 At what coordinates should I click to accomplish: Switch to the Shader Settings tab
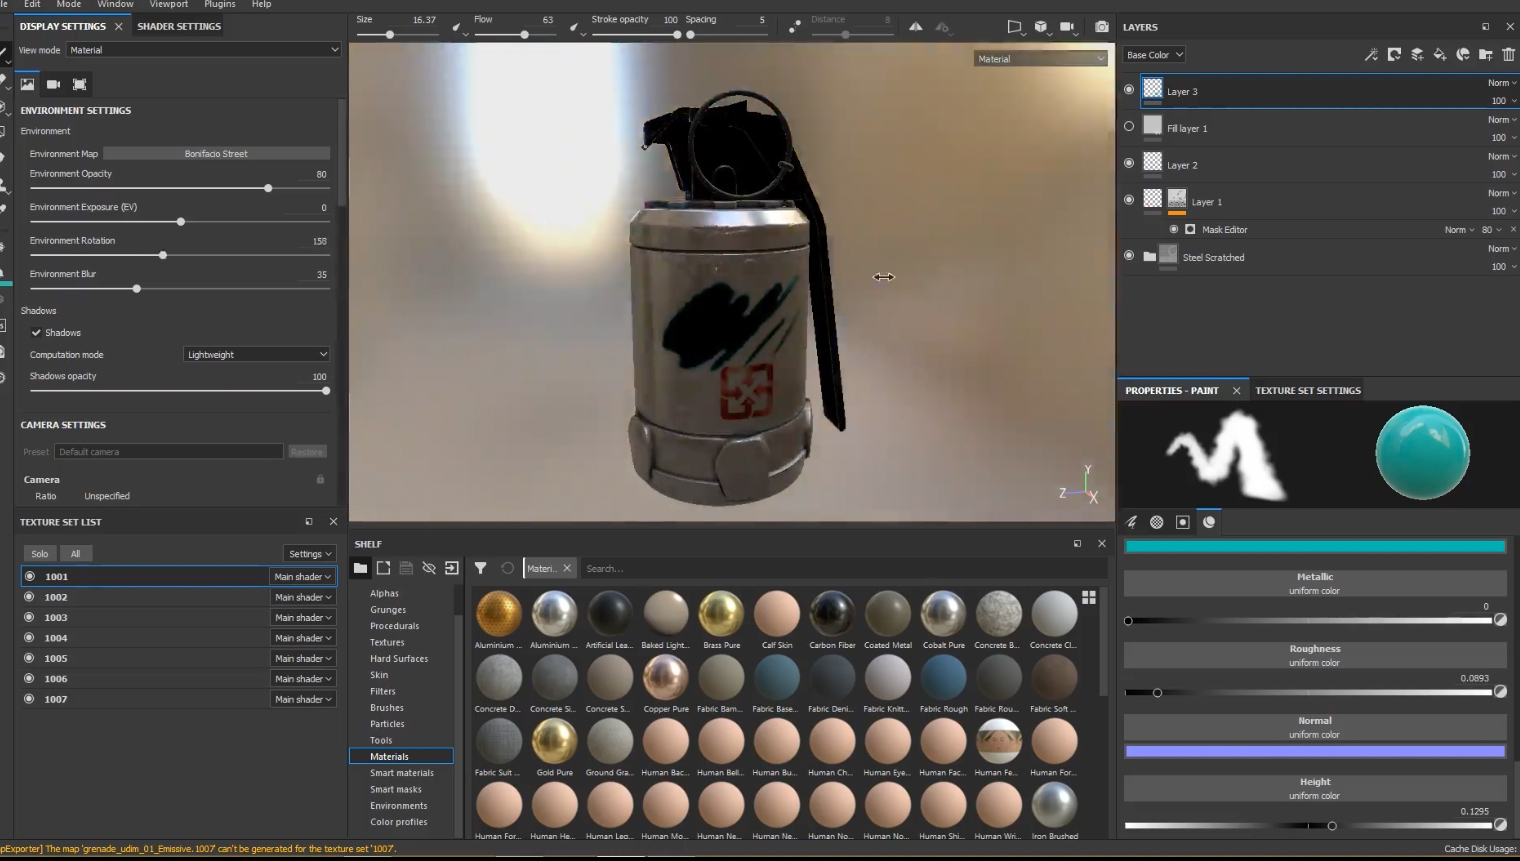pos(179,26)
